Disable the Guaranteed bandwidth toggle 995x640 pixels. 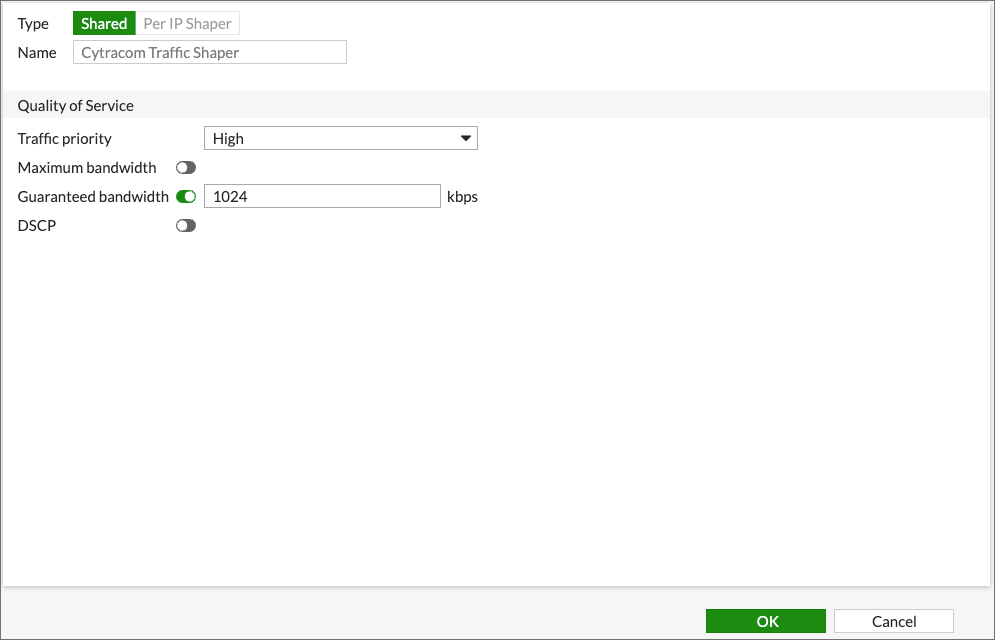point(186,197)
